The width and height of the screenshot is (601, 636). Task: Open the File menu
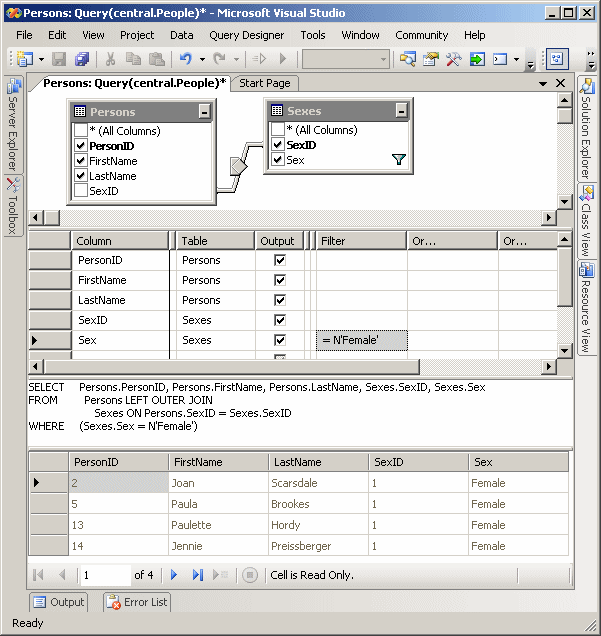click(24, 35)
